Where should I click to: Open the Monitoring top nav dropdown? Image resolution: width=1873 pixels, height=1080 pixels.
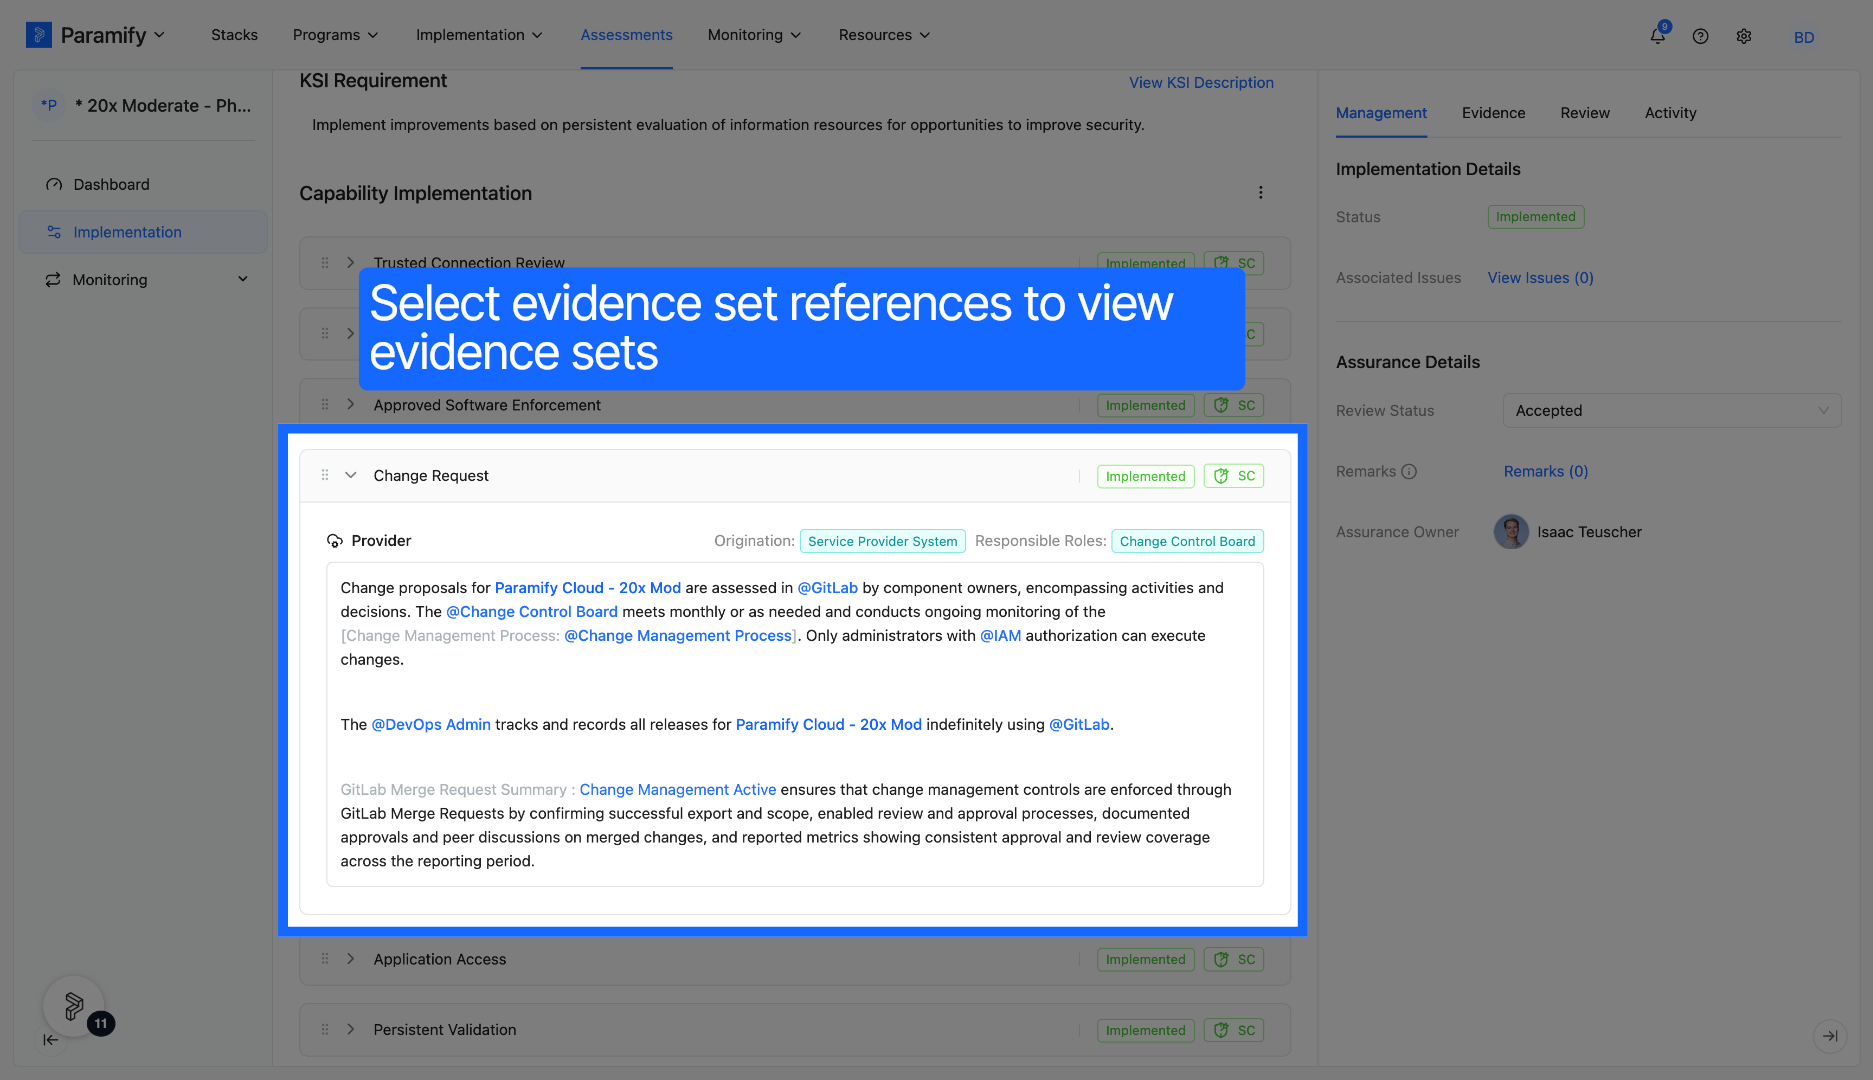point(754,35)
